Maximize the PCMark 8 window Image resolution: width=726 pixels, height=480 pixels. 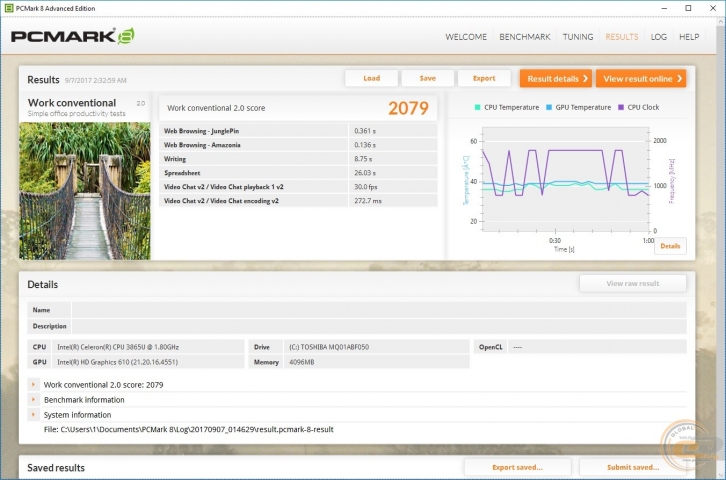pos(688,8)
